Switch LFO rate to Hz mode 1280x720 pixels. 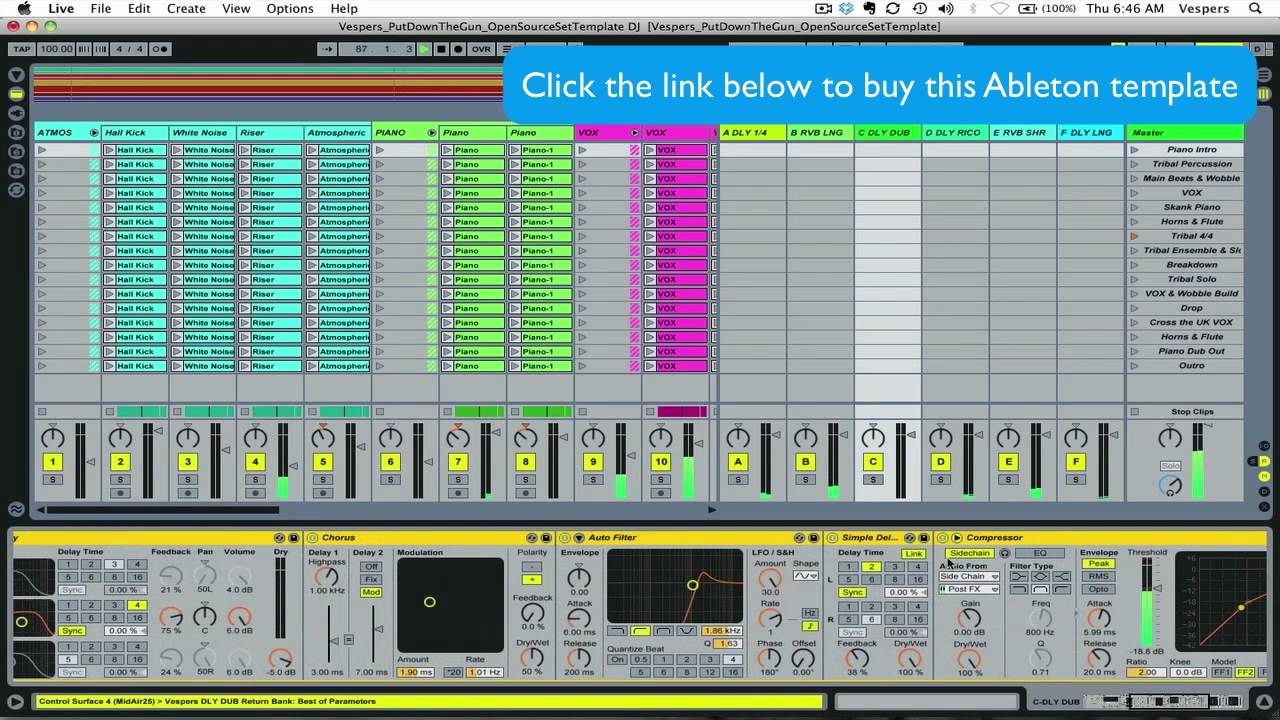pyautogui.click(x=811, y=612)
